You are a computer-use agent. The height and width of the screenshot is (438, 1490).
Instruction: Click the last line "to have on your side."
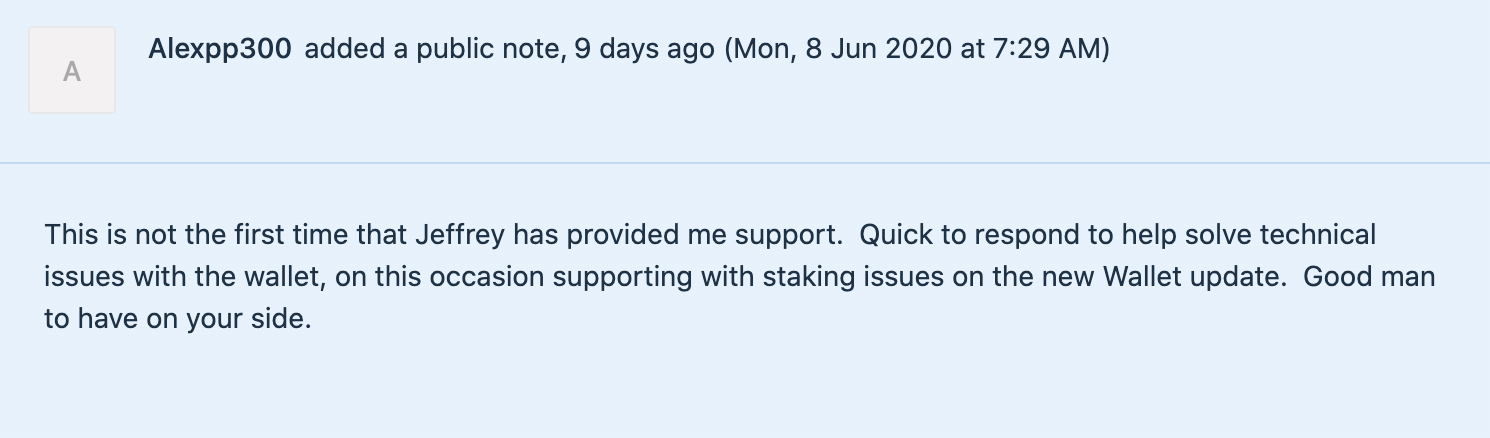click(x=178, y=320)
